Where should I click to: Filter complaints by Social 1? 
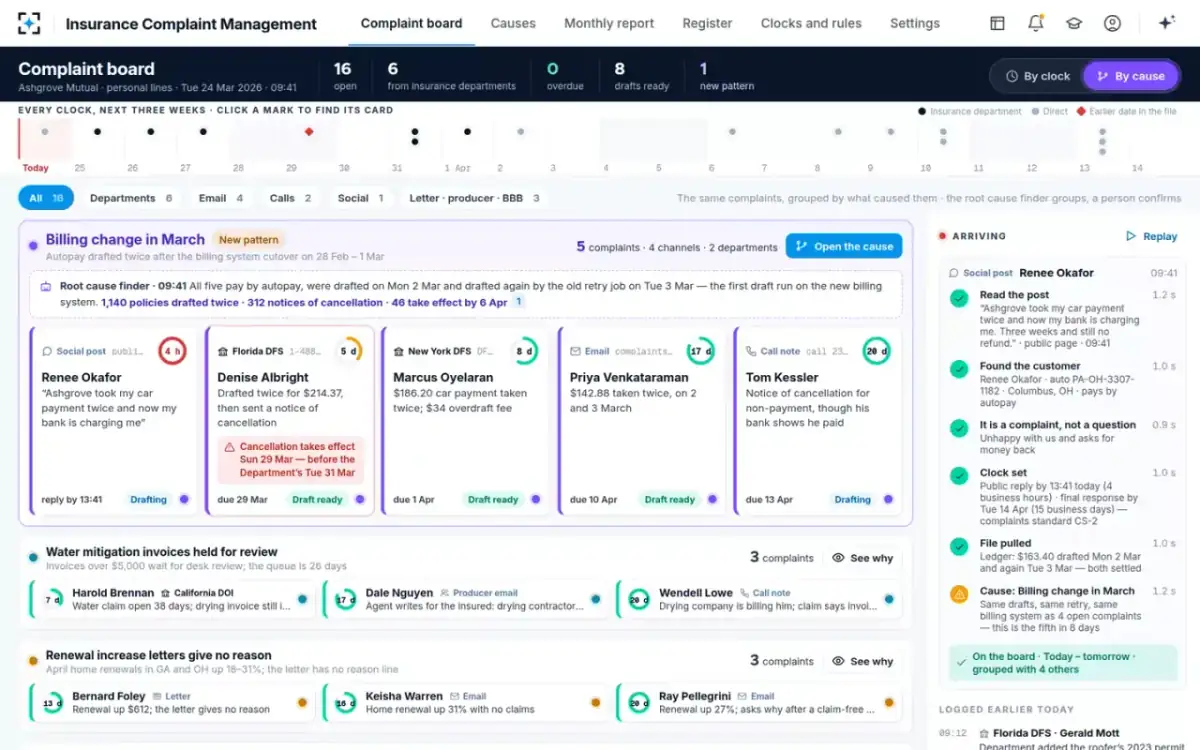click(x=360, y=198)
